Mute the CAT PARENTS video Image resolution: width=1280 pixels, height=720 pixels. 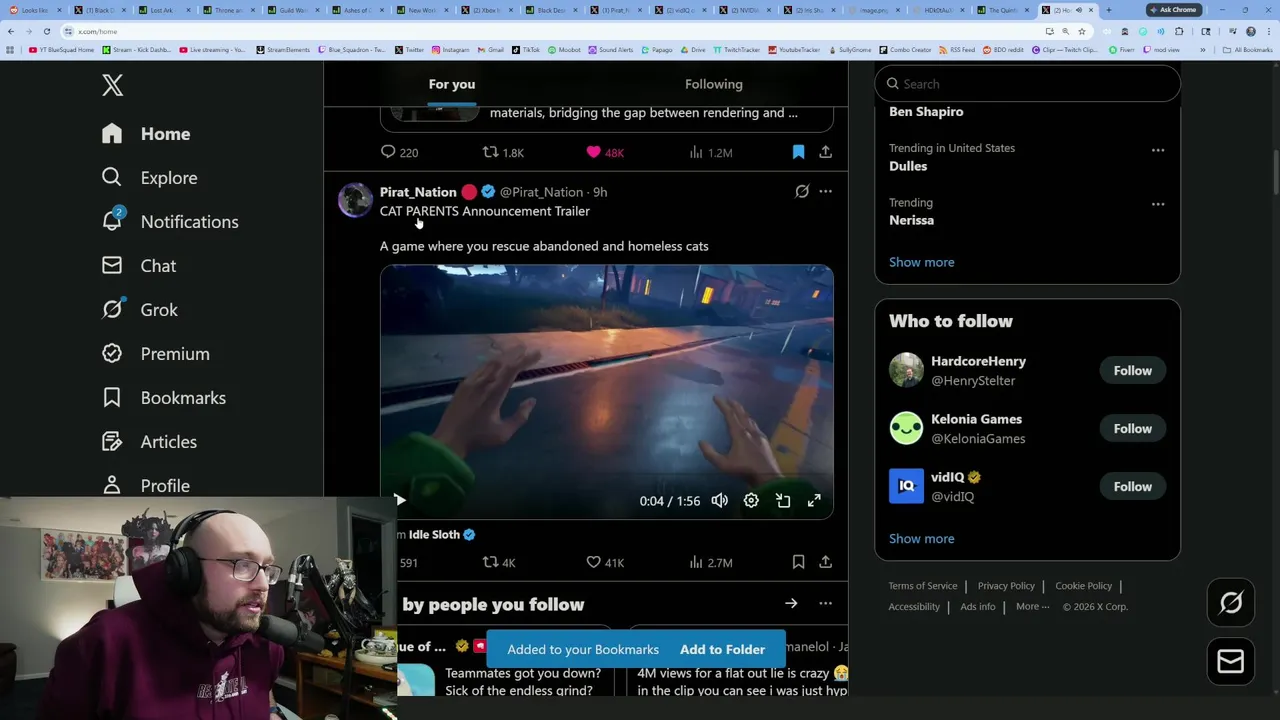(719, 500)
